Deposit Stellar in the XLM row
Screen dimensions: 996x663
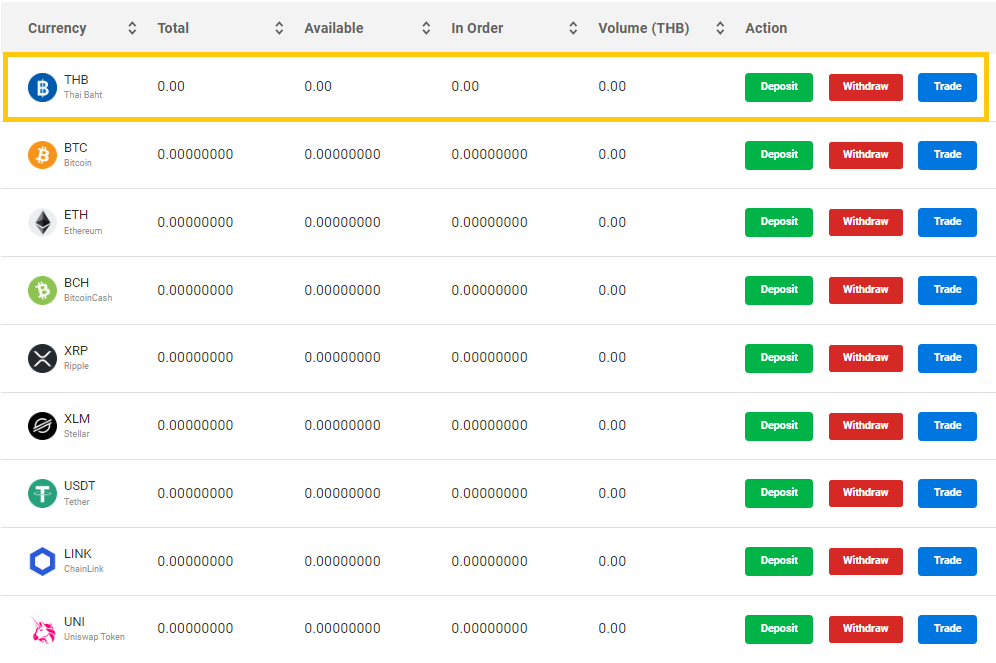779,426
